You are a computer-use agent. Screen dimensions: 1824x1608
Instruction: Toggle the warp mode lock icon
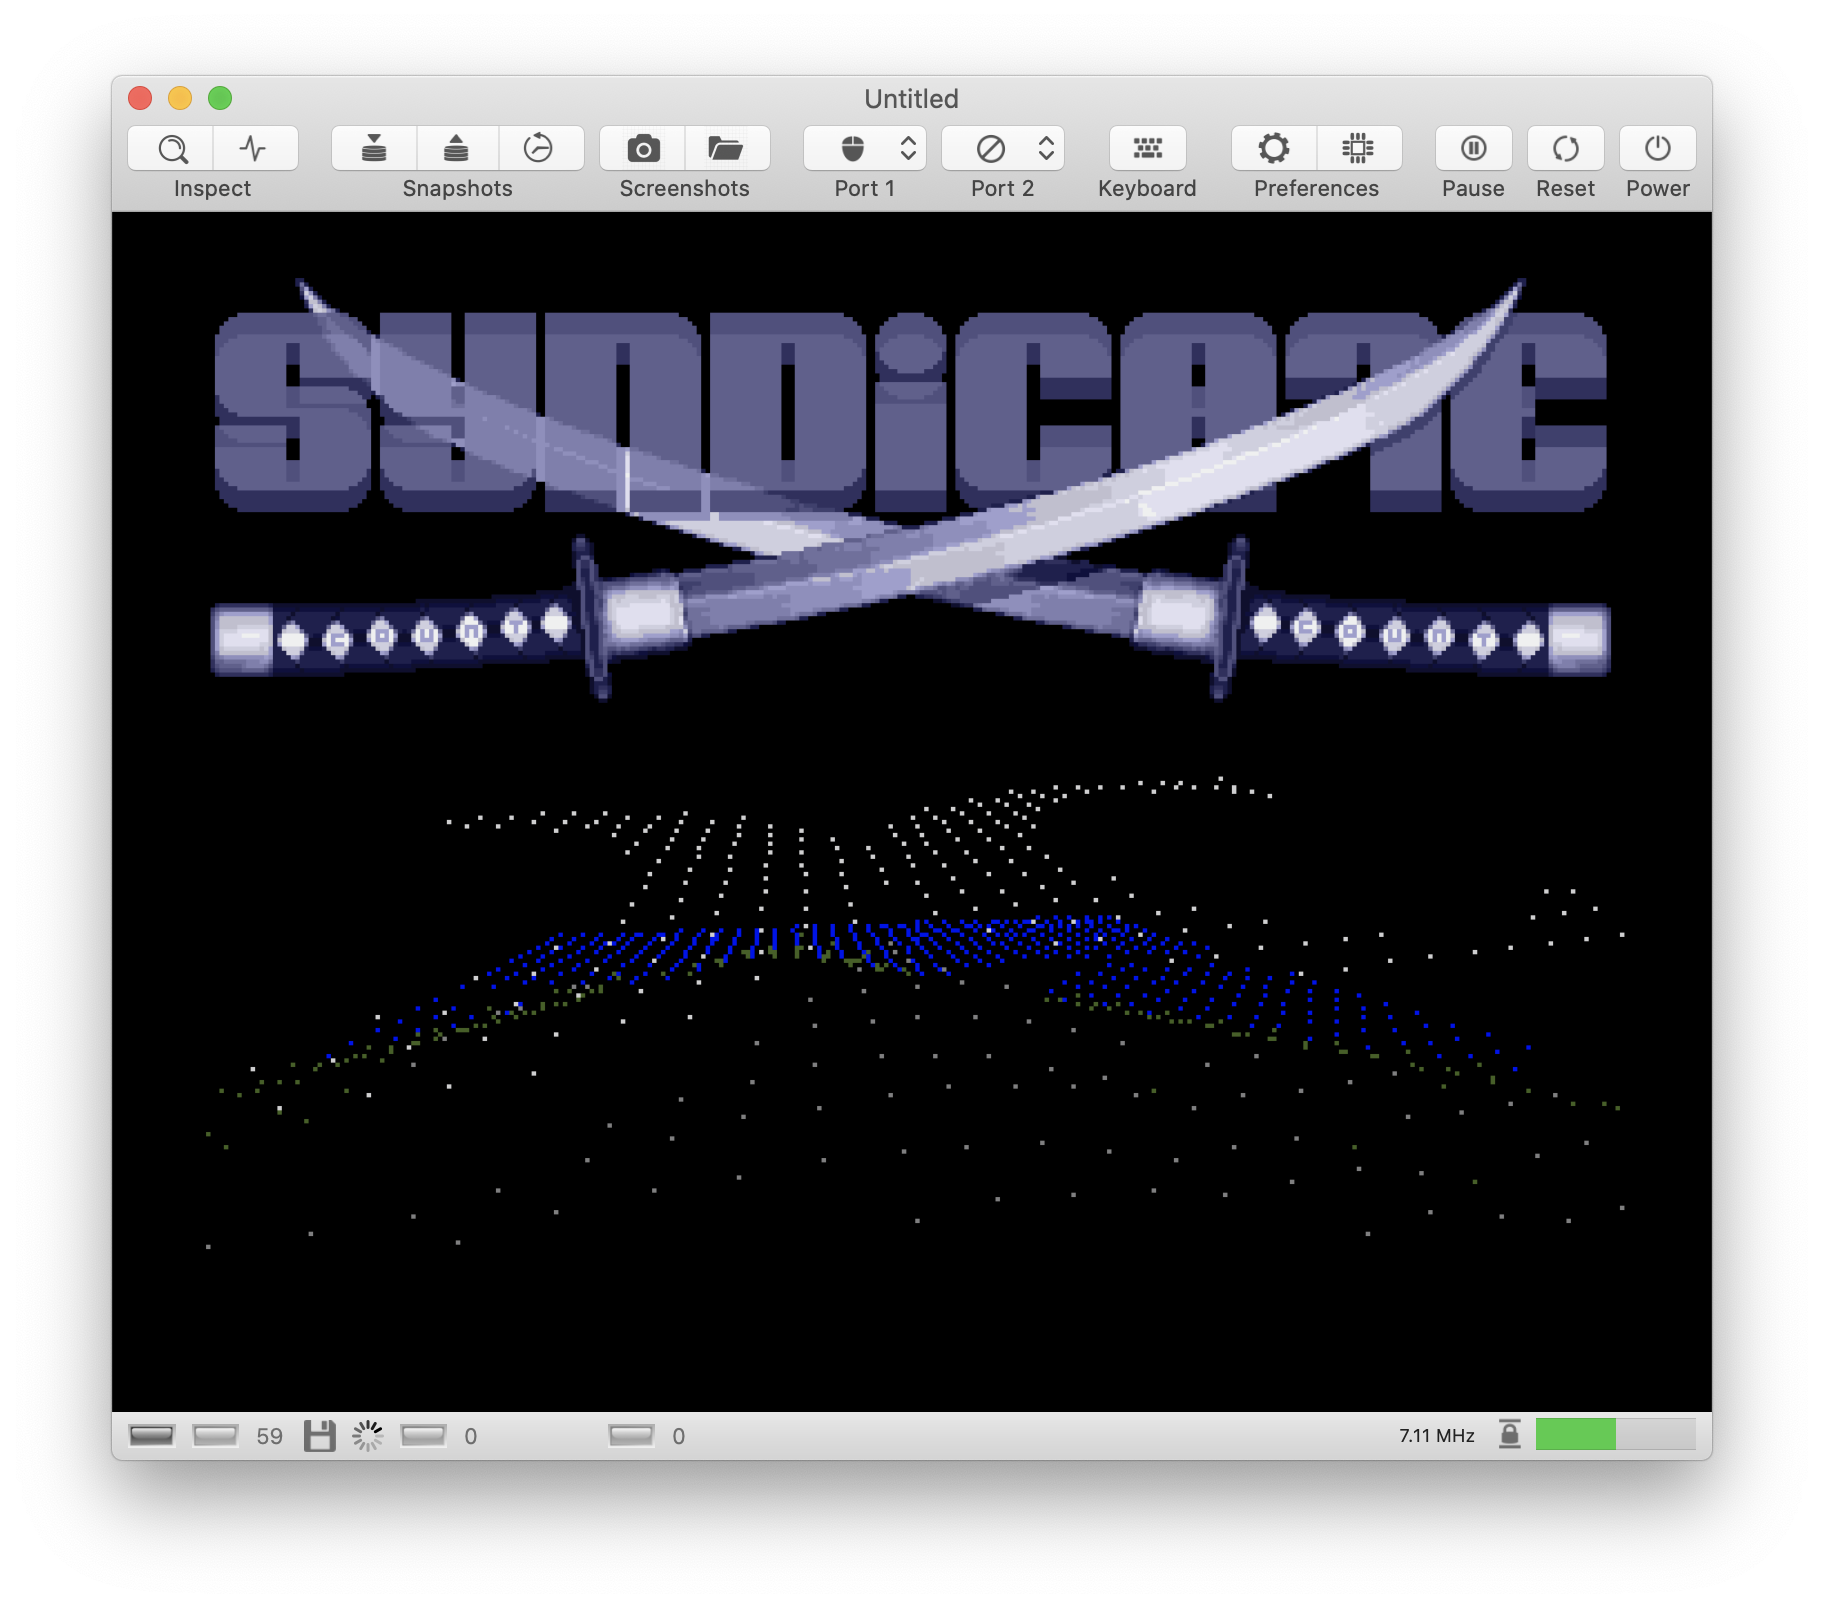[x=1510, y=1434]
